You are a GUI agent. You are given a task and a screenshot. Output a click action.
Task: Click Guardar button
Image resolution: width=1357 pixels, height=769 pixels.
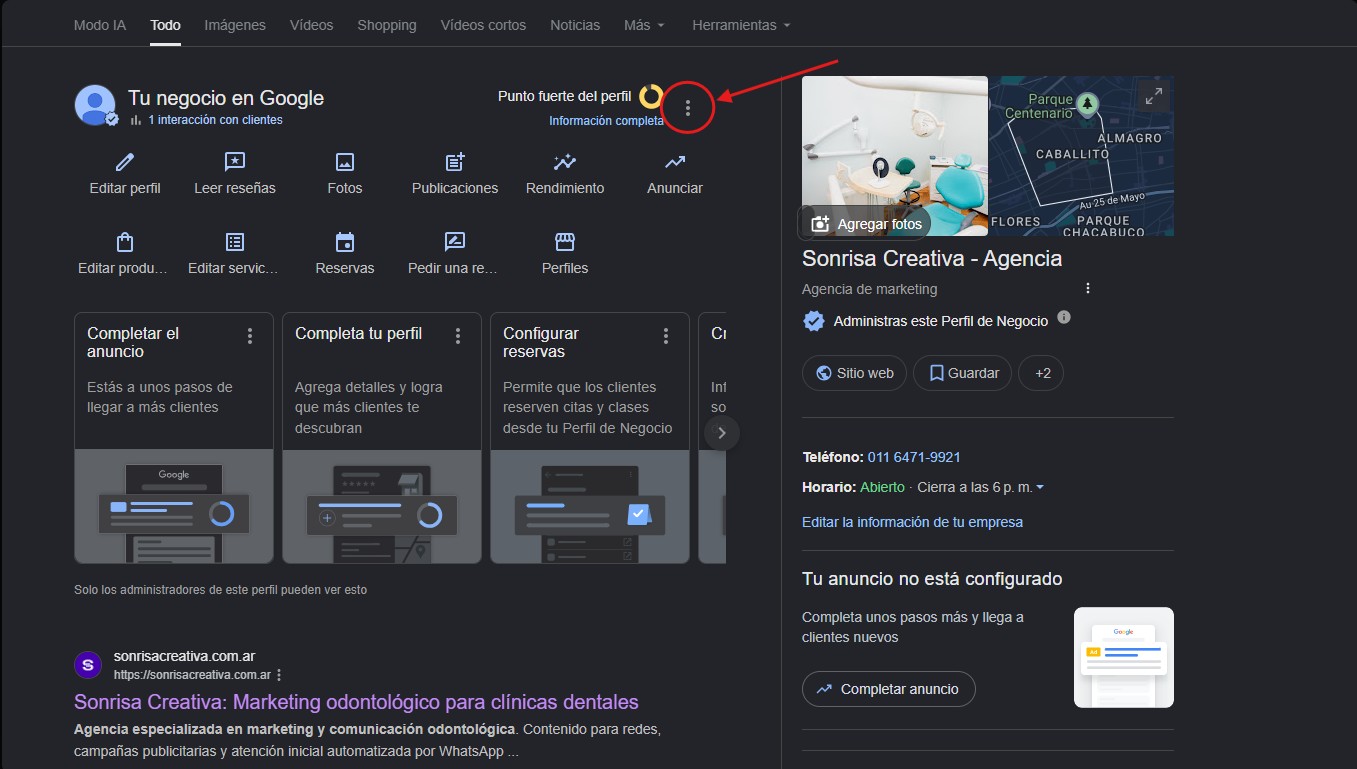(x=962, y=373)
